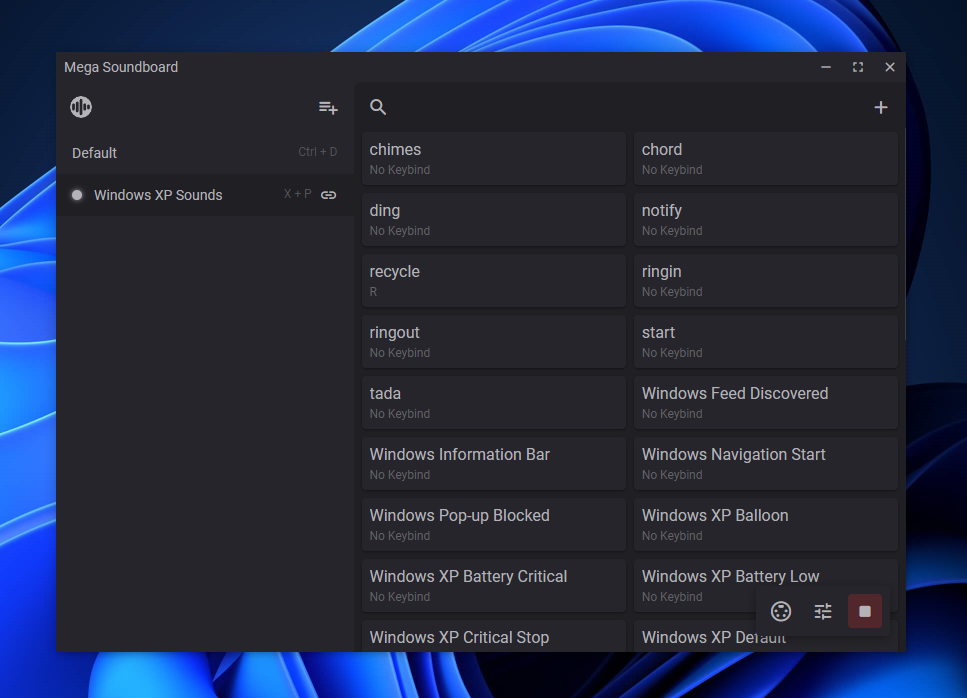This screenshot has height=698, width=967.
Task: Toggle fullscreen for the Mega Soundboard window
Action: (x=857, y=67)
